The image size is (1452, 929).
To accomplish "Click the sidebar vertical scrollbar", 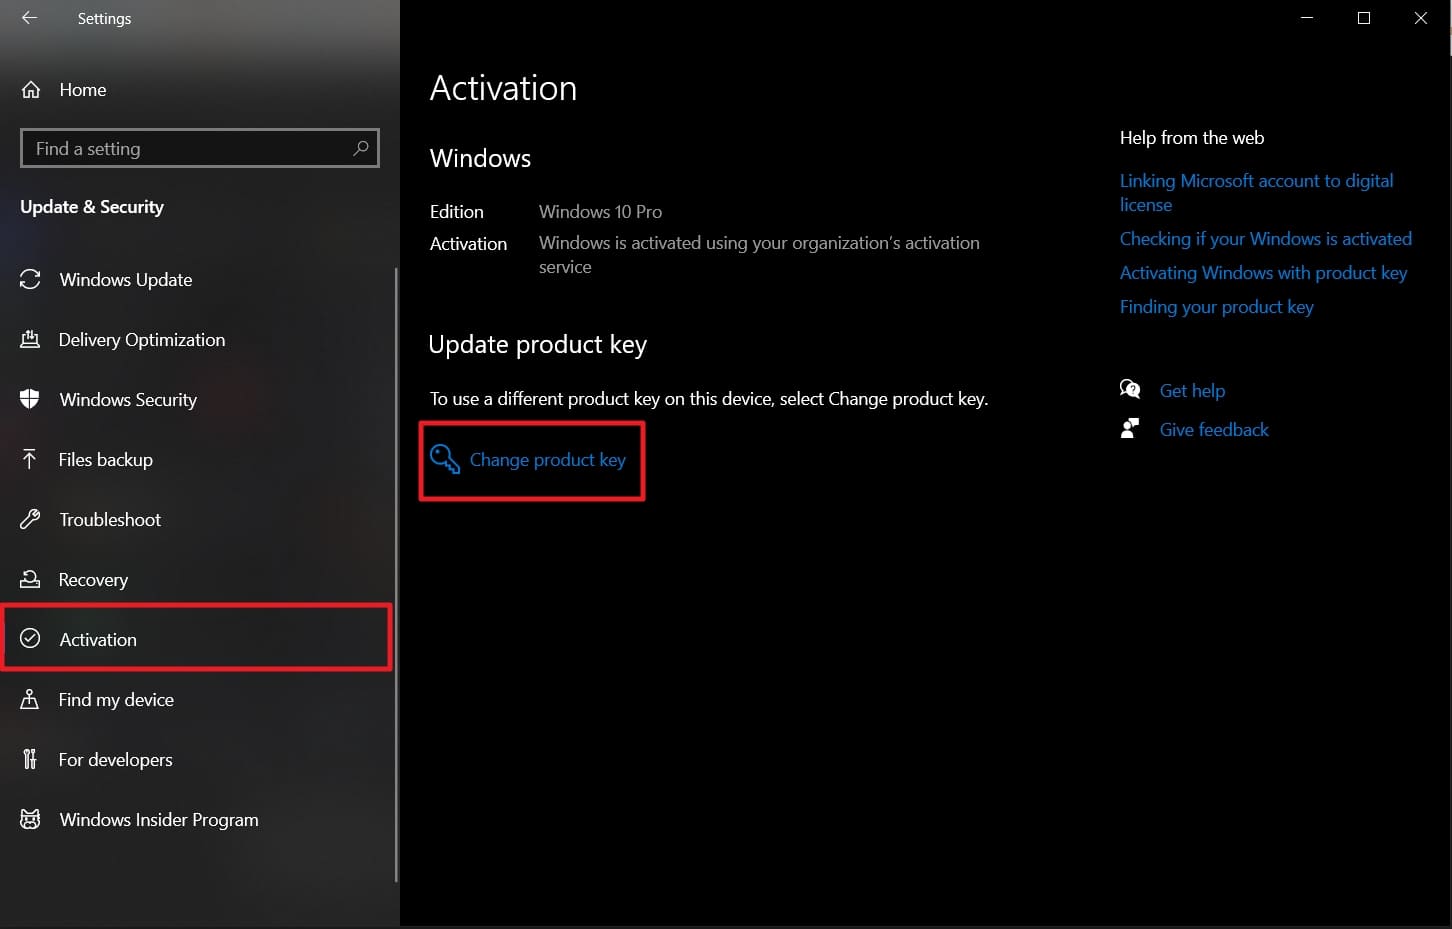I will tap(396, 575).
